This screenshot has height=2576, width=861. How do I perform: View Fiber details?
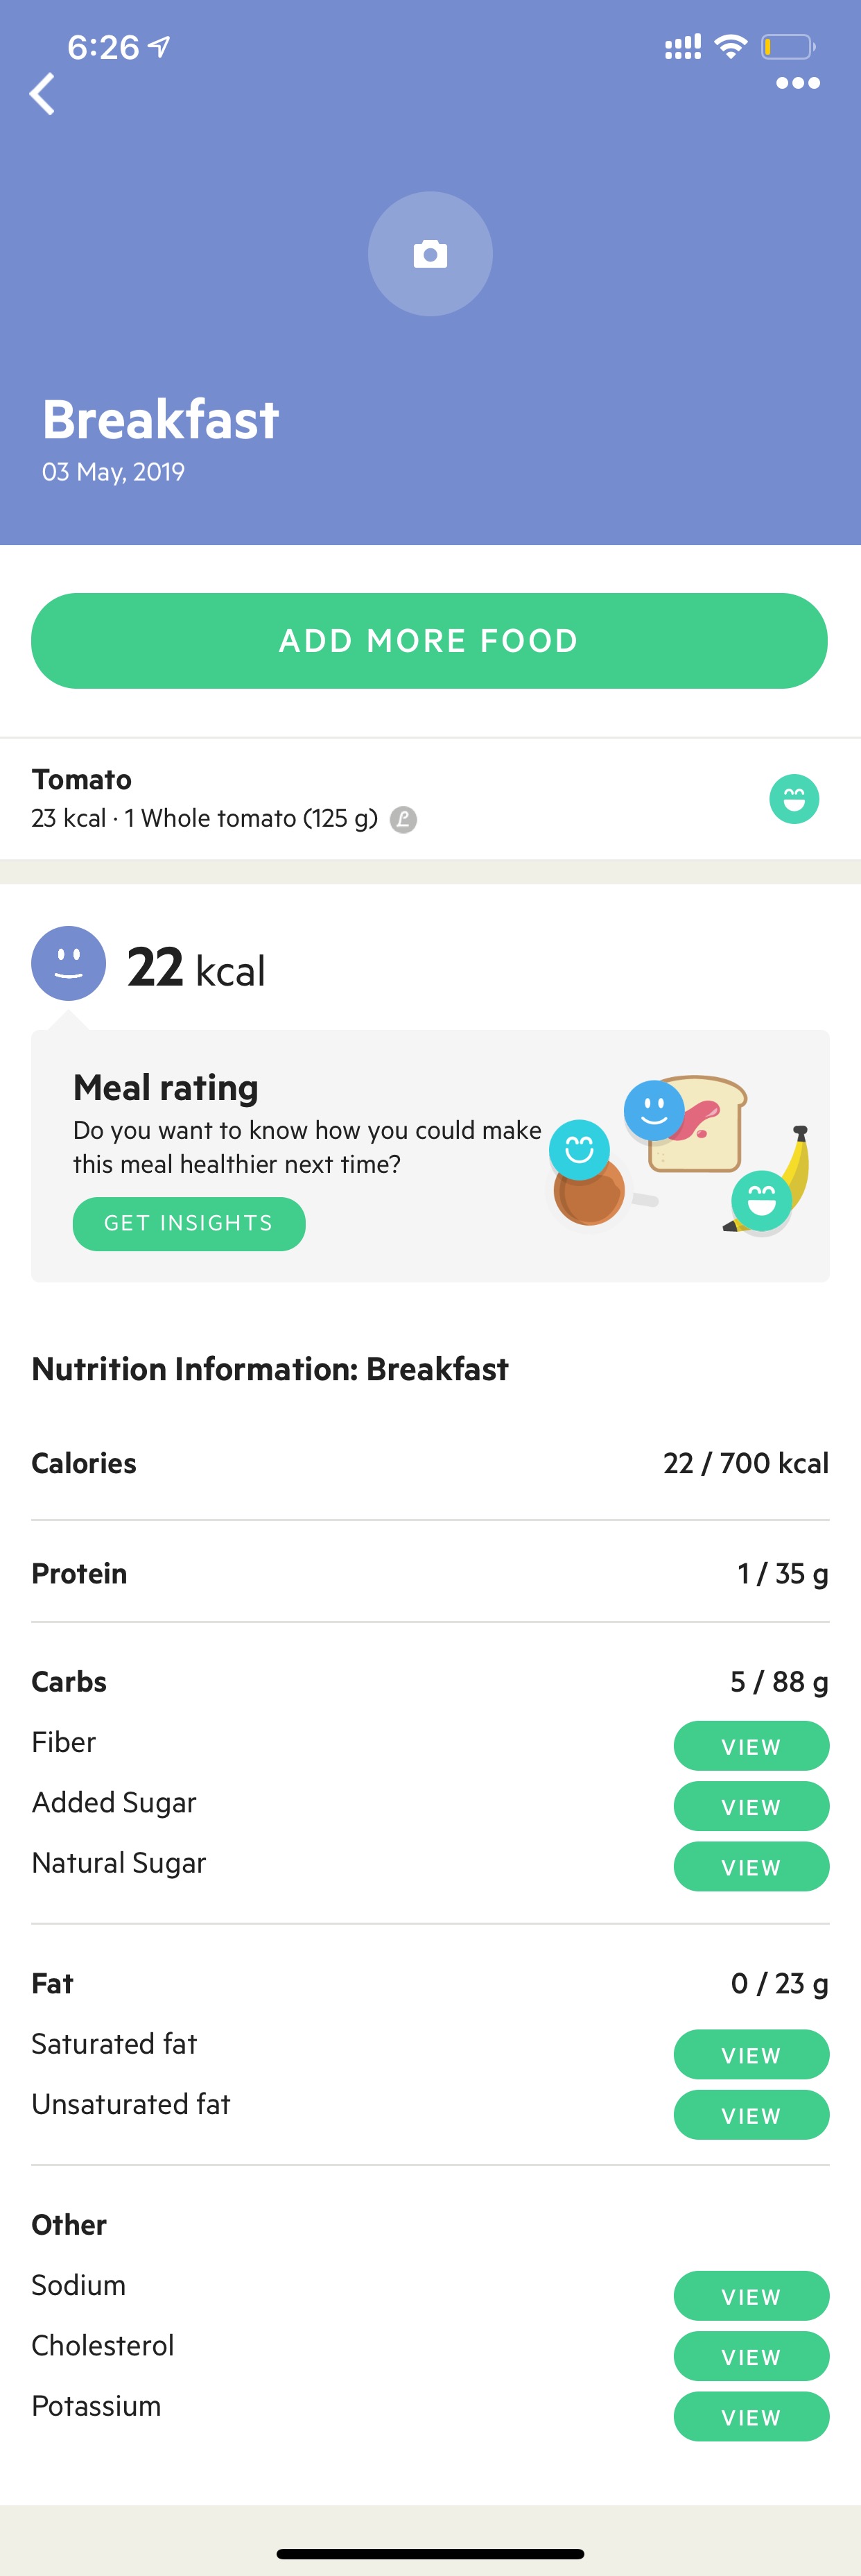point(751,1746)
